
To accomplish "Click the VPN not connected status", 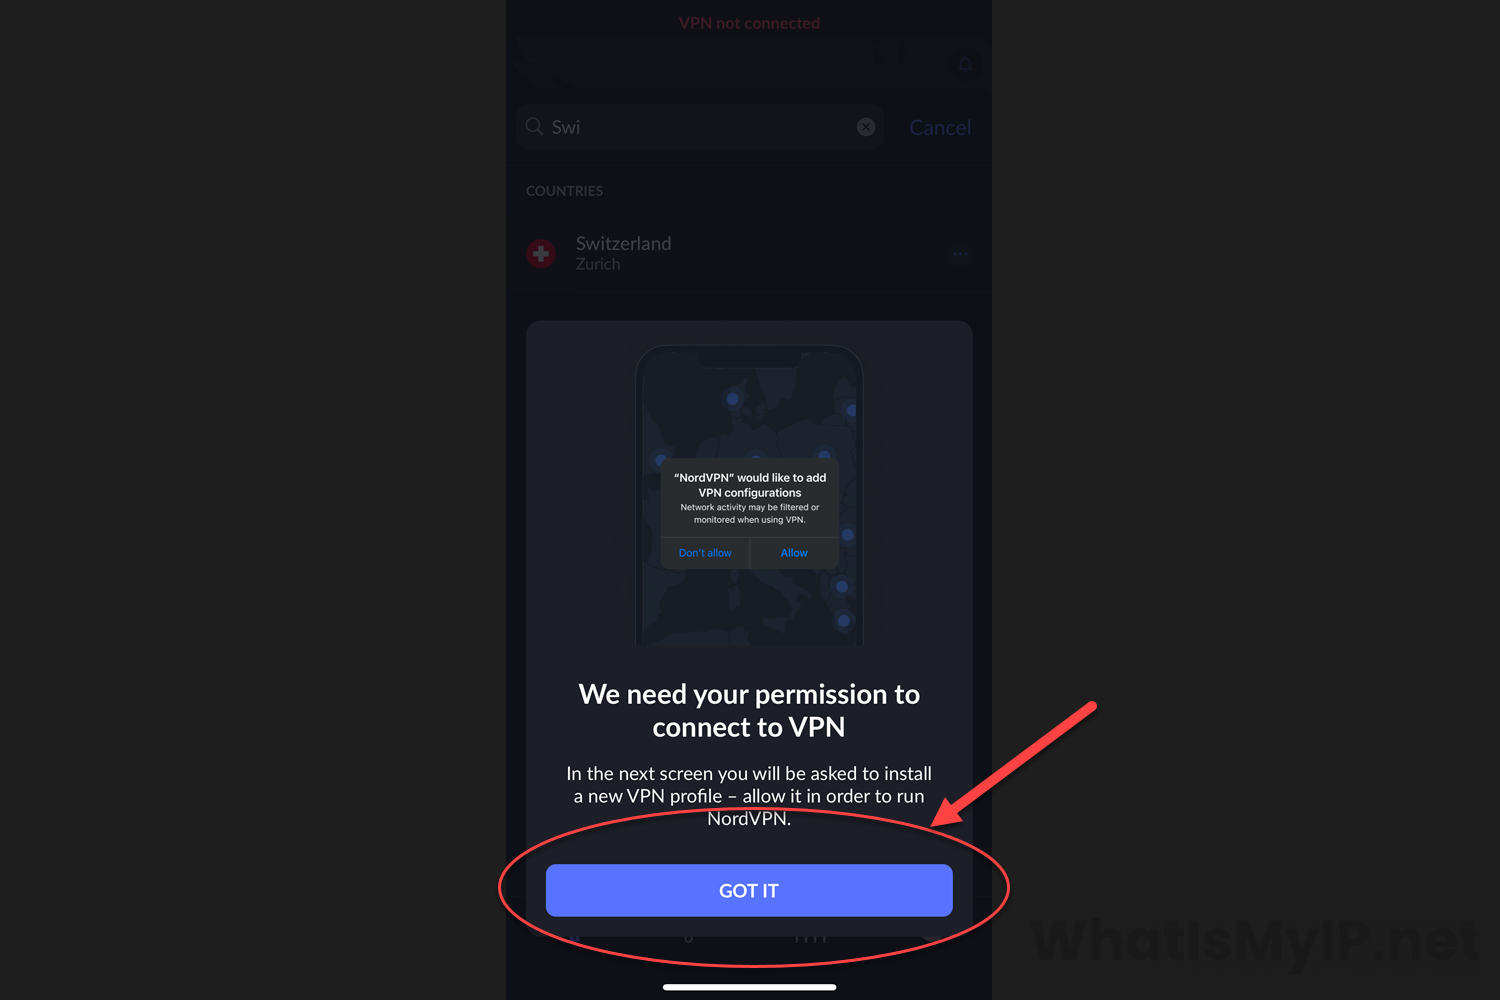I will pos(749,23).
